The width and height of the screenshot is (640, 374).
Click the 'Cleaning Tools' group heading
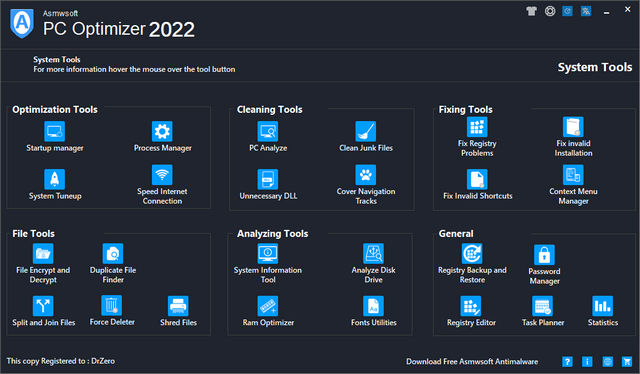click(x=269, y=109)
